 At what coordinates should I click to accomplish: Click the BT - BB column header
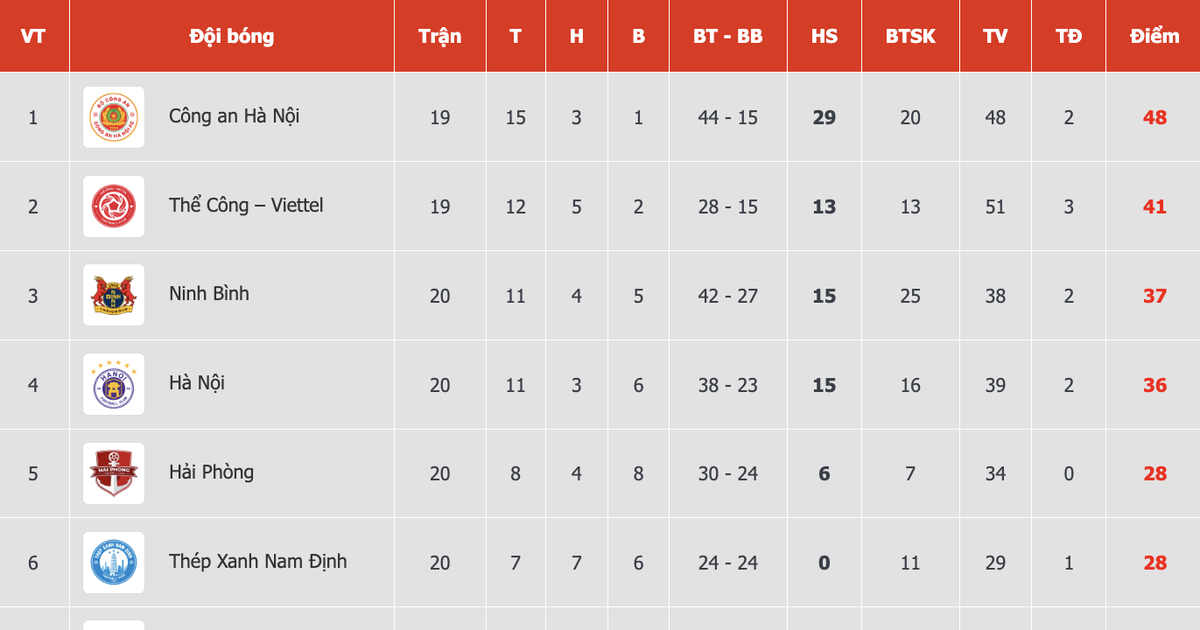coord(728,36)
